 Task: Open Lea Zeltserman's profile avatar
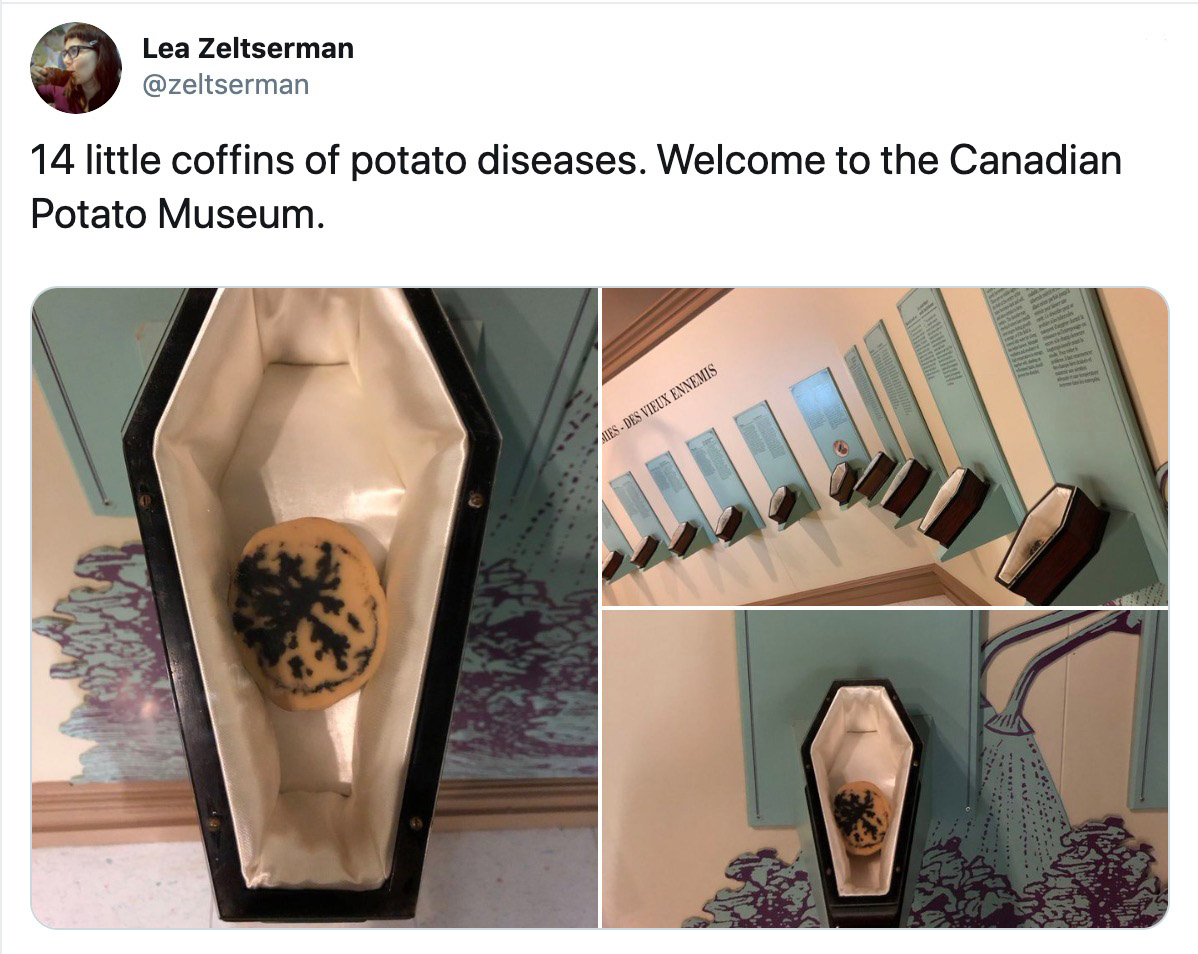tap(76, 67)
